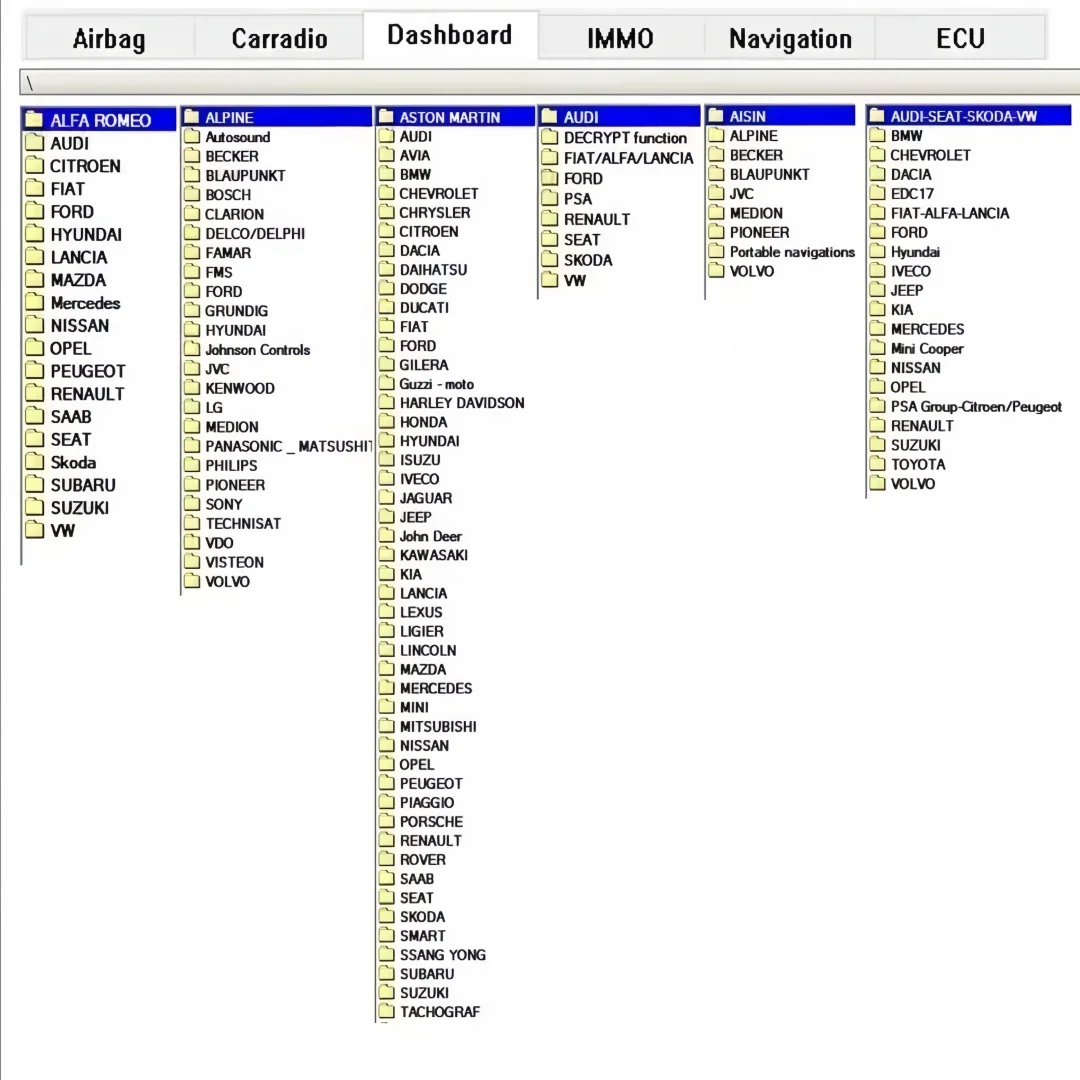Click the folder icon beside PORSCHE
1080x1080 pixels.
(386, 821)
